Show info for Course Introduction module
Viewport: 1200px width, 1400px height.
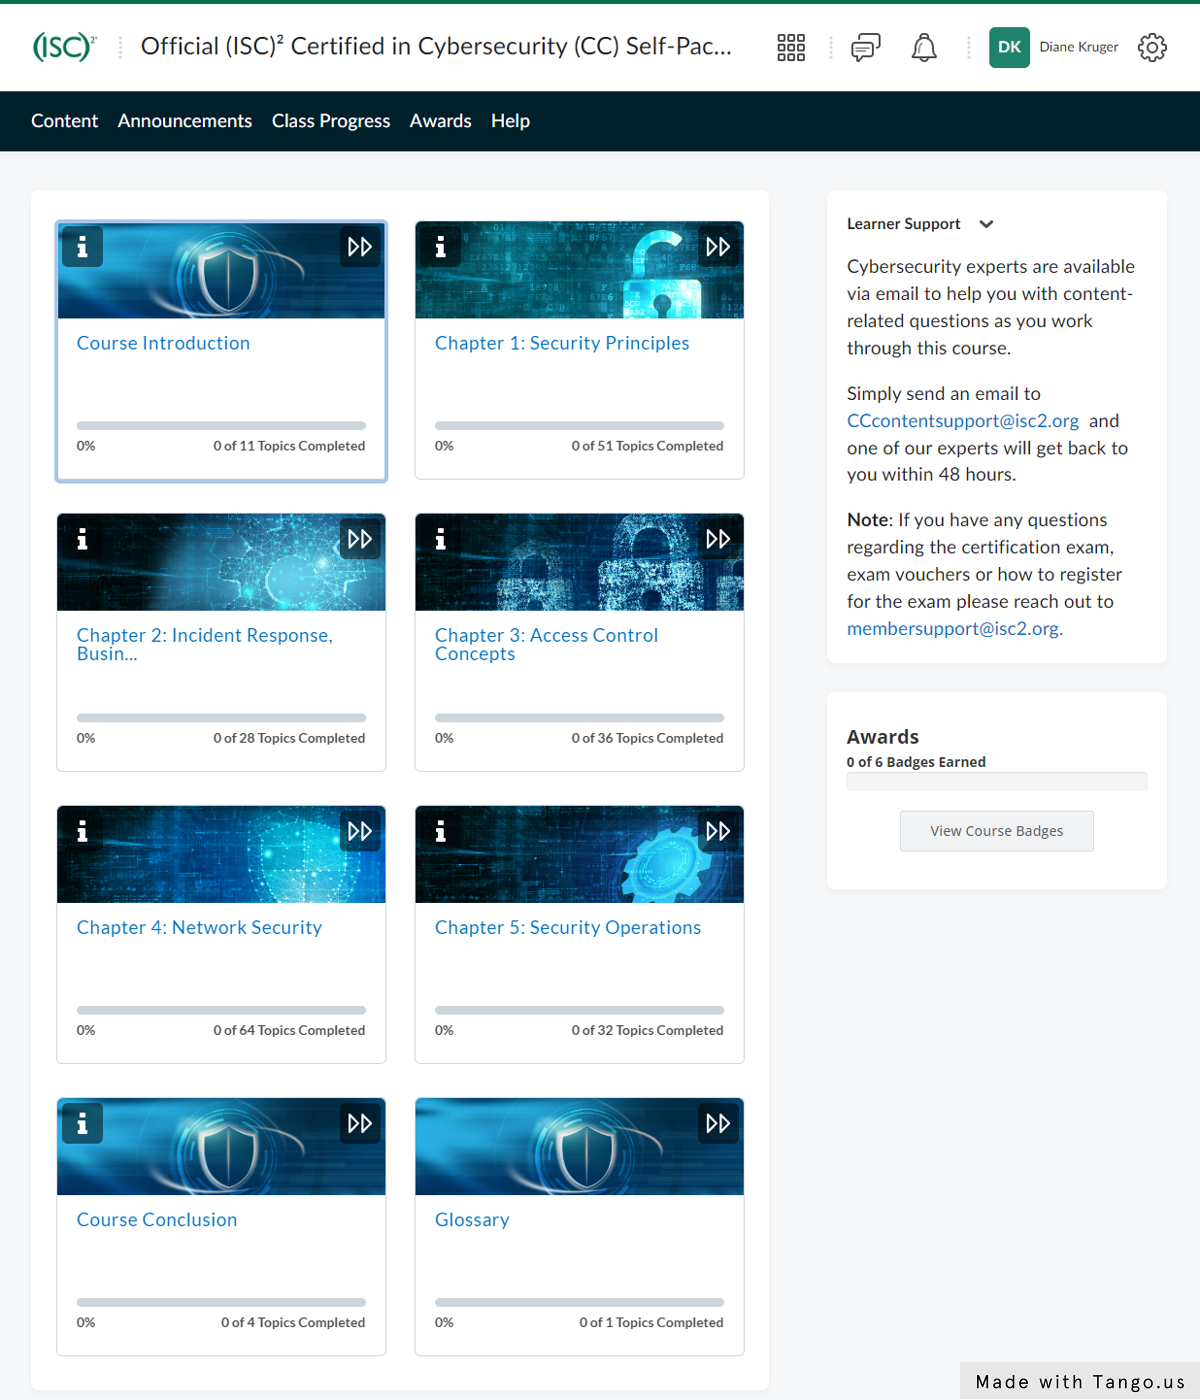[82, 246]
